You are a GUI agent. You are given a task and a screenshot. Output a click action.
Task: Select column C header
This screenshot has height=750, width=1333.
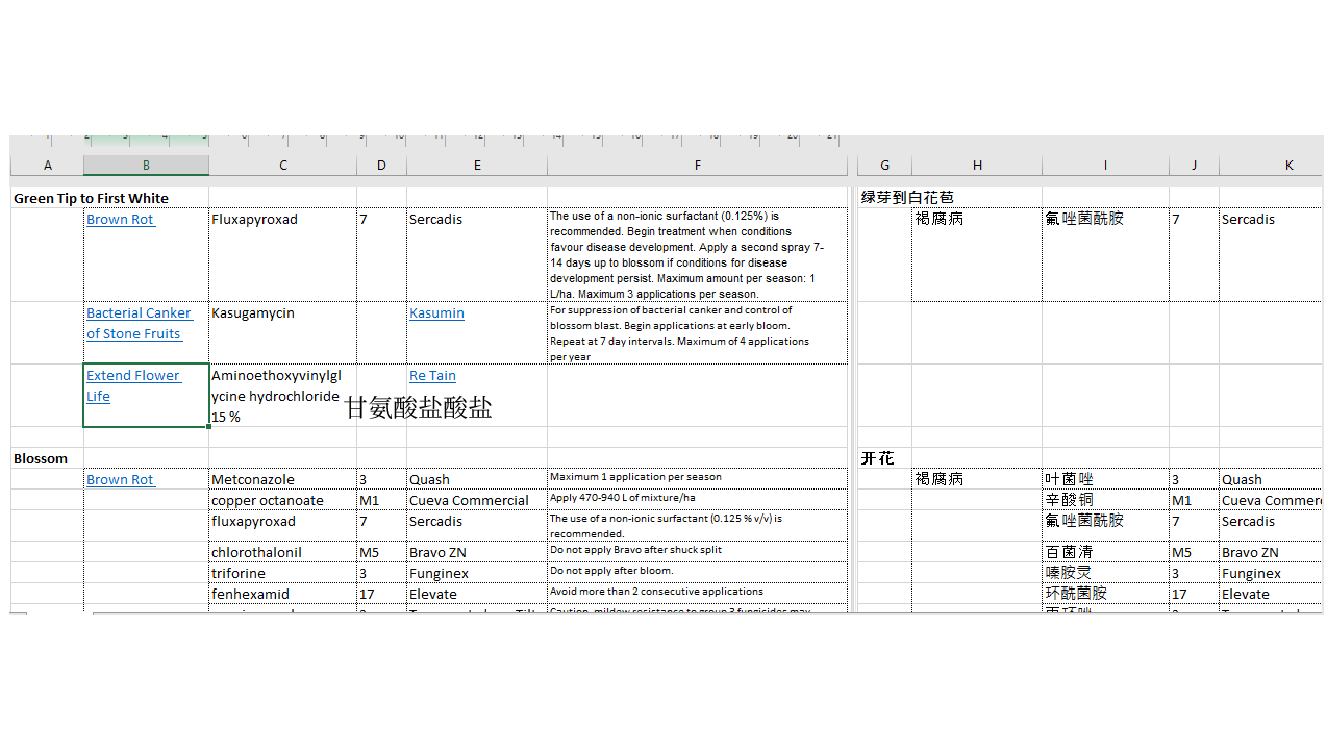tap(283, 165)
